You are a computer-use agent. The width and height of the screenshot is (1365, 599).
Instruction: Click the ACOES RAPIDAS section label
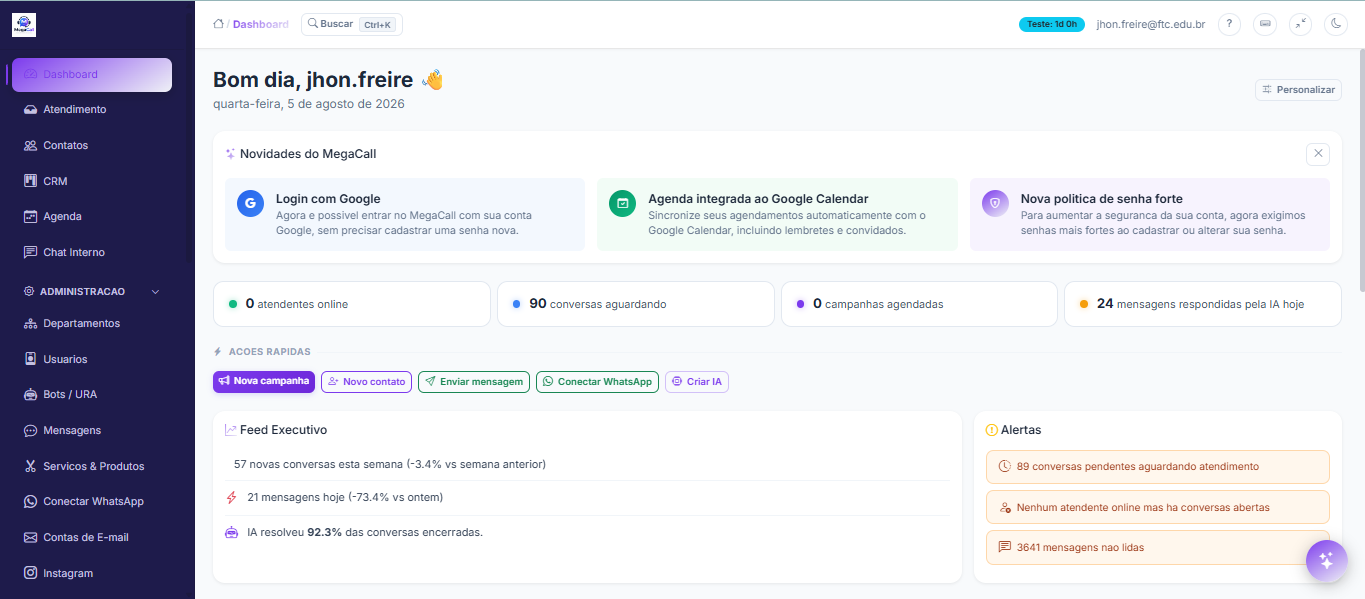click(269, 352)
